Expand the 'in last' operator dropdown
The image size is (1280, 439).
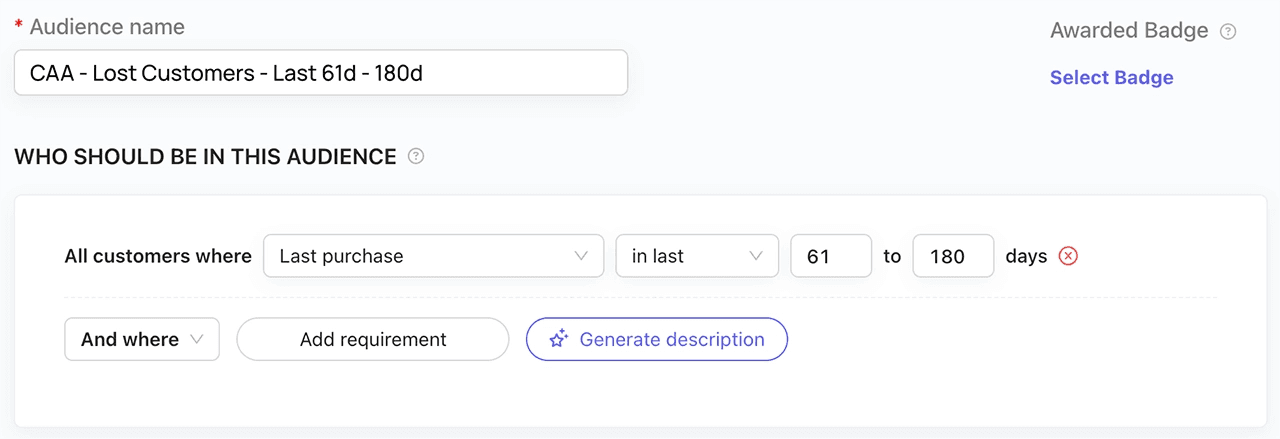696,256
